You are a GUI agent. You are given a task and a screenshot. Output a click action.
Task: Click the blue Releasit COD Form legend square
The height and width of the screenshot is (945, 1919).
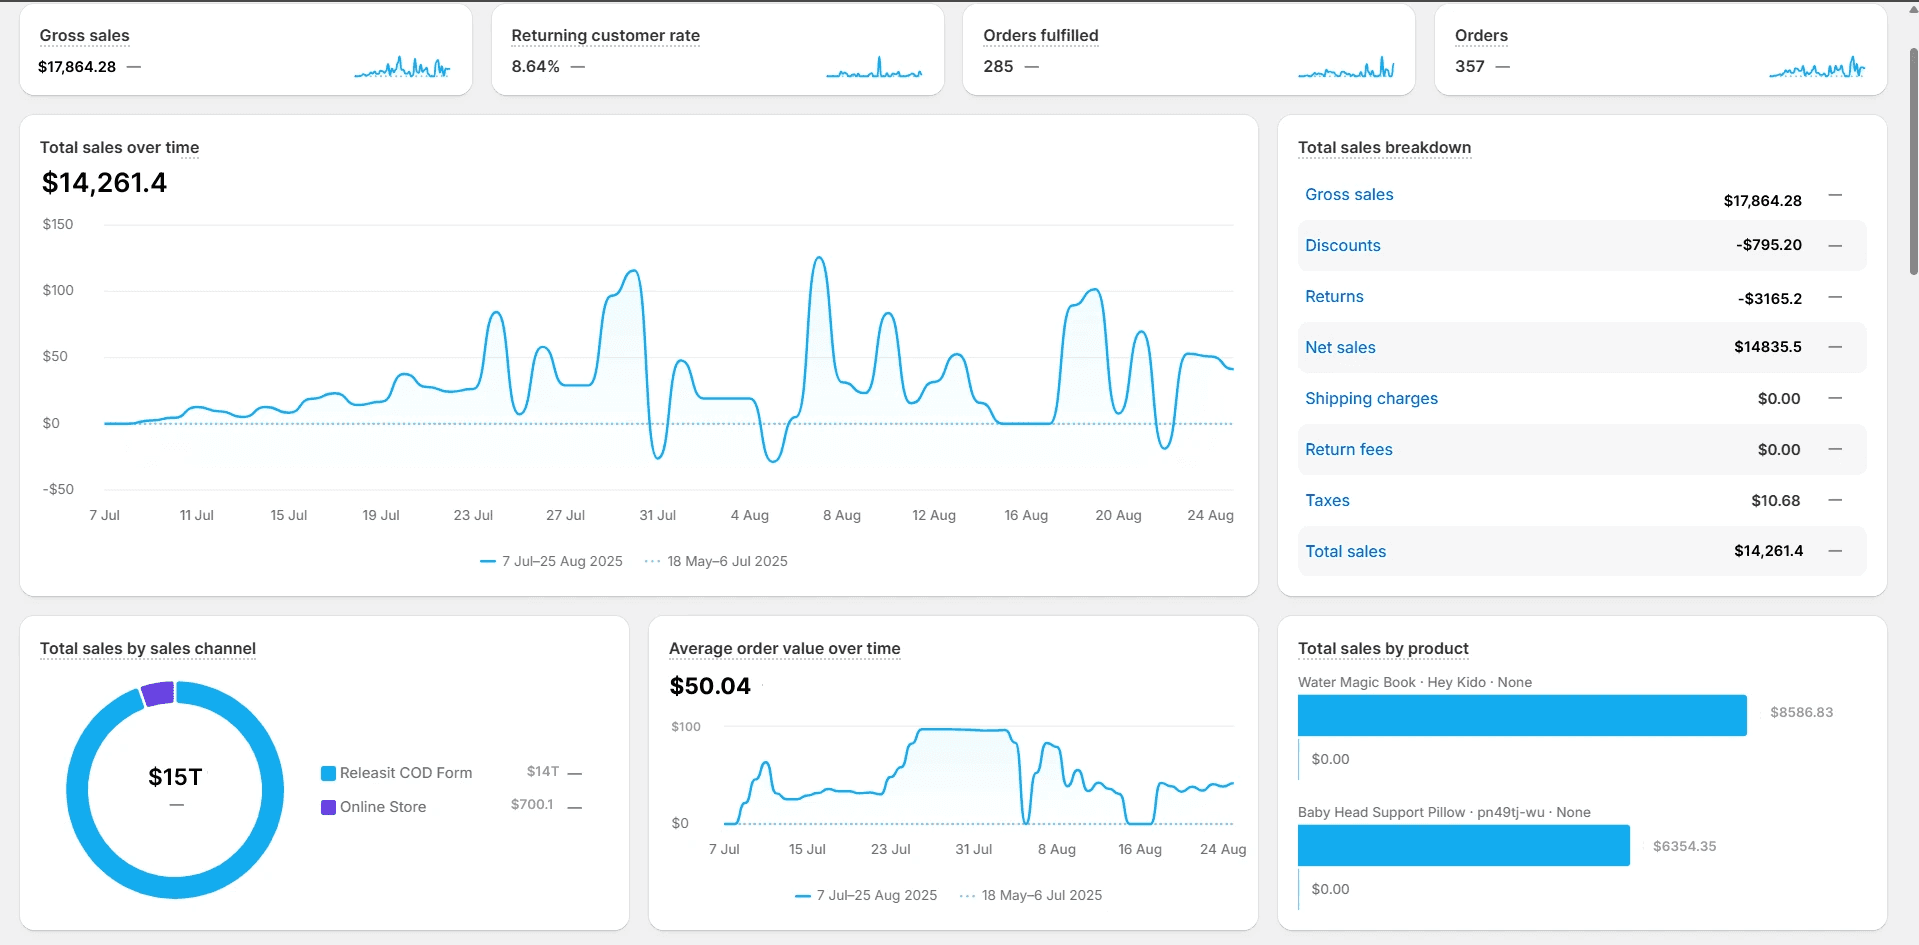tap(328, 773)
